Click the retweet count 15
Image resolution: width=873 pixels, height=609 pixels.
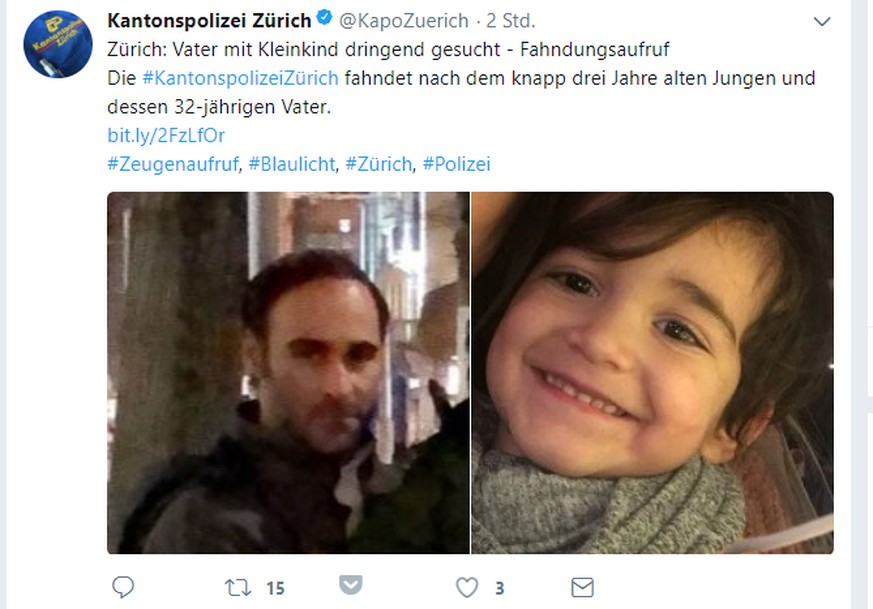[x=275, y=588]
